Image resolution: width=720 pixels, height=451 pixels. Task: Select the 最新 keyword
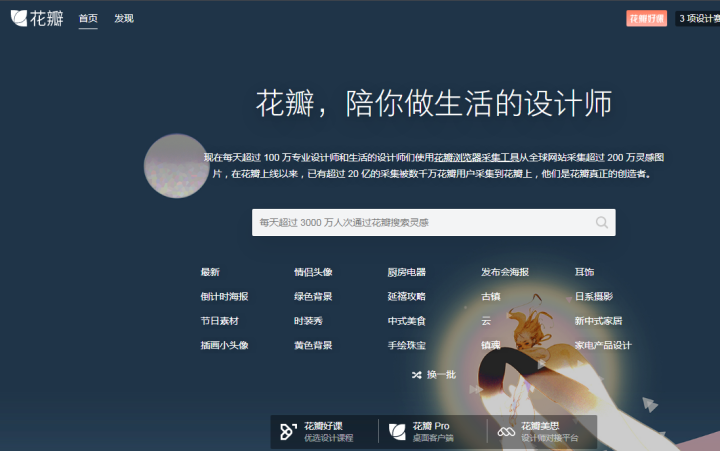(210, 272)
